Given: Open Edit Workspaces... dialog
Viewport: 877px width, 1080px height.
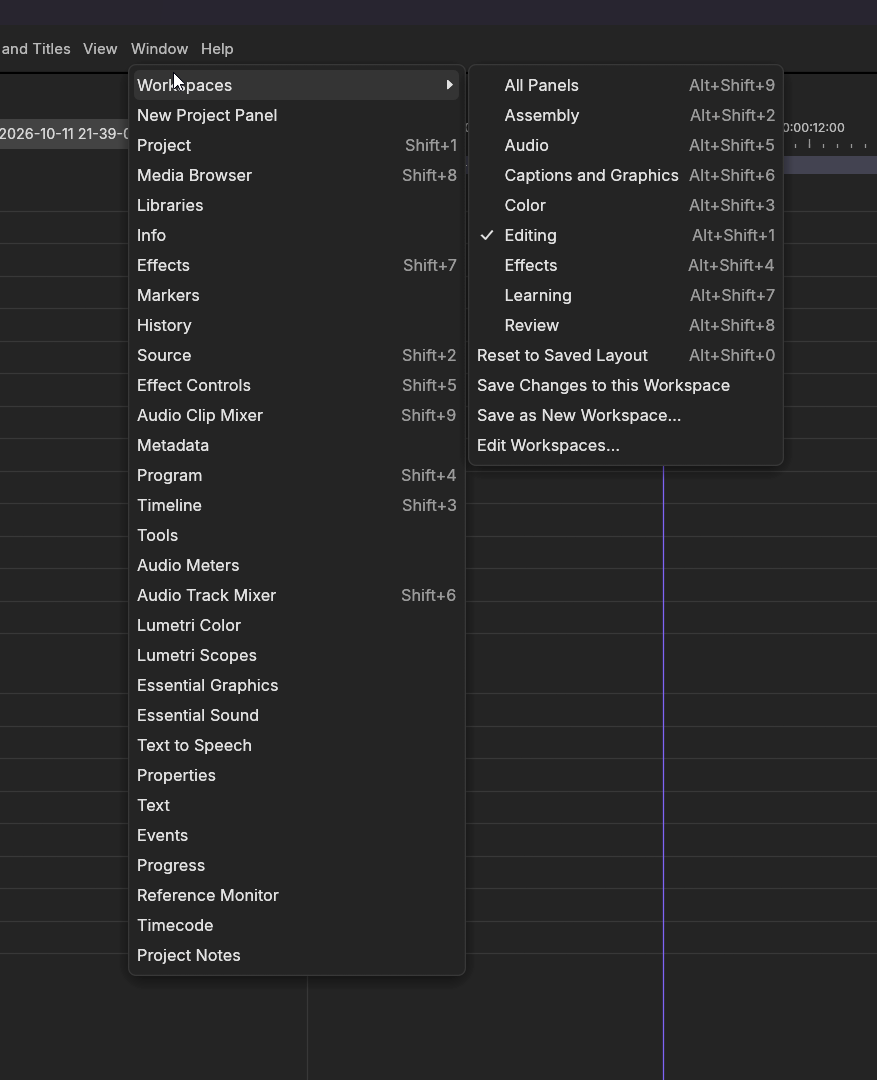Looking at the screenshot, I should click(x=626, y=445).
